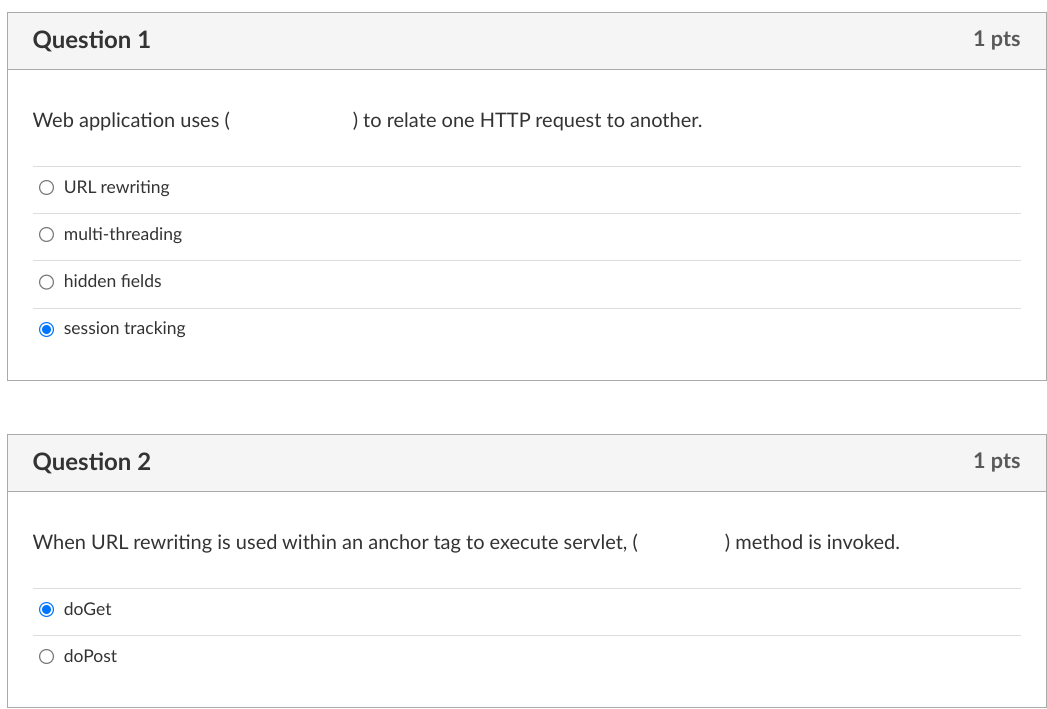Click the Question 1 heading
This screenshot has height=709, width=1047.
(x=91, y=40)
